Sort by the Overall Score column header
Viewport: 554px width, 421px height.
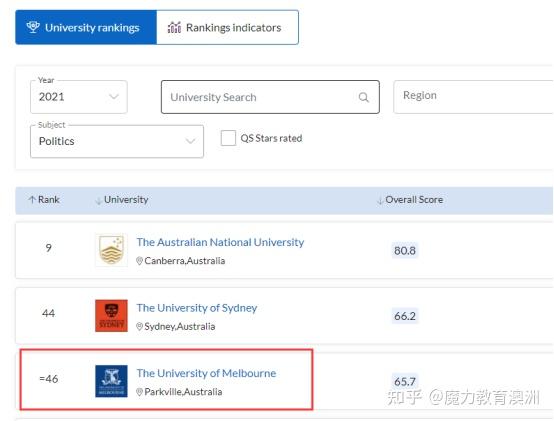[x=410, y=200]
